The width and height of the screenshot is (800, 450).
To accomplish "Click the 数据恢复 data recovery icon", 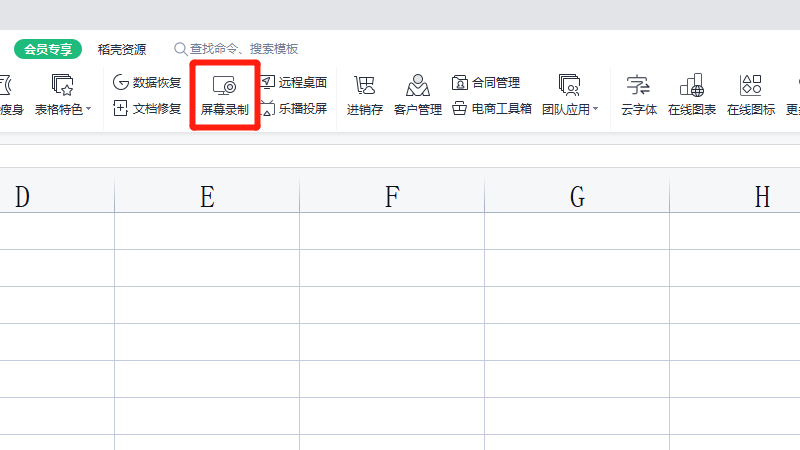I will click(120, 82).
